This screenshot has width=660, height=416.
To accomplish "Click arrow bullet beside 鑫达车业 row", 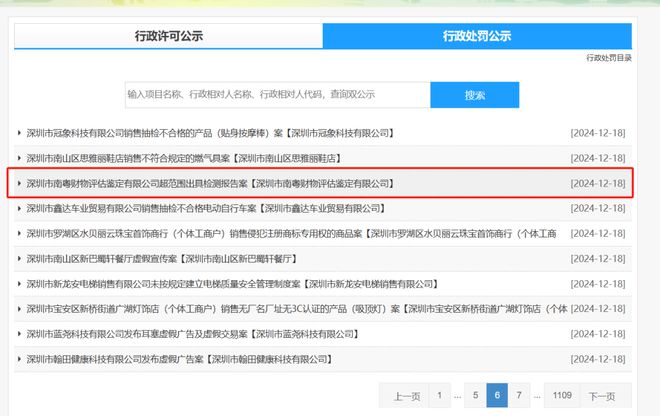I will (x=19, y=208).
